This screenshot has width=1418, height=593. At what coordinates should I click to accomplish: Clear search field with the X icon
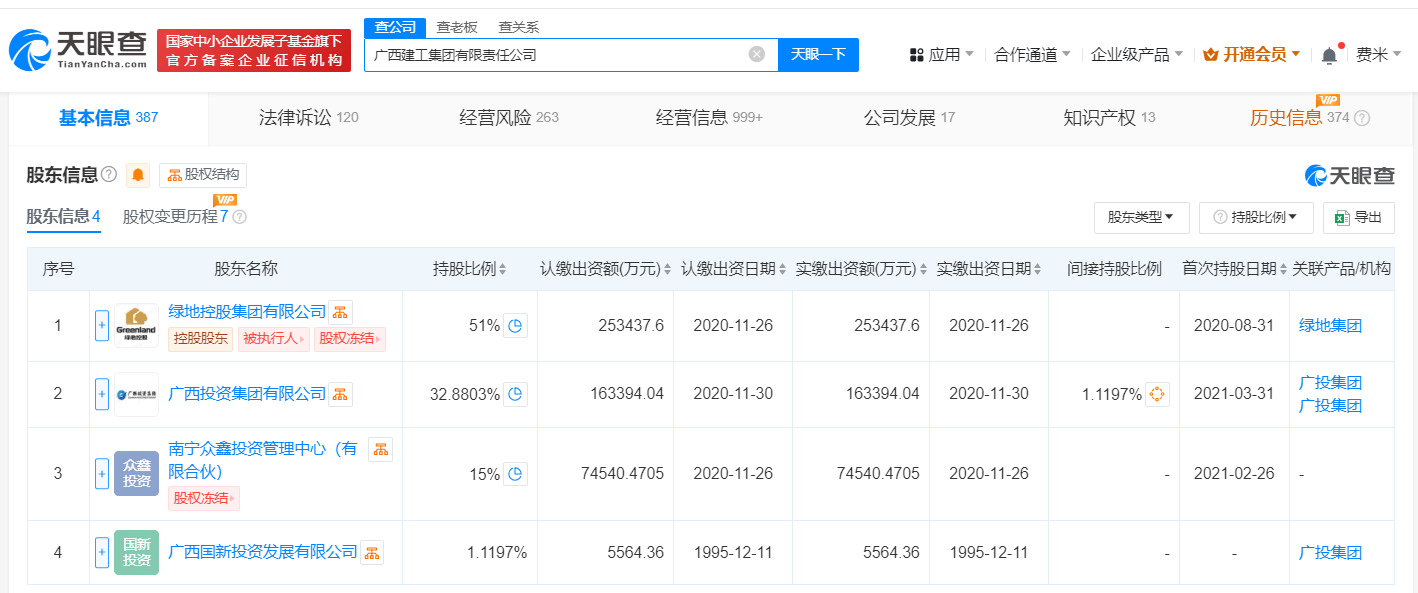pos(757,54)
